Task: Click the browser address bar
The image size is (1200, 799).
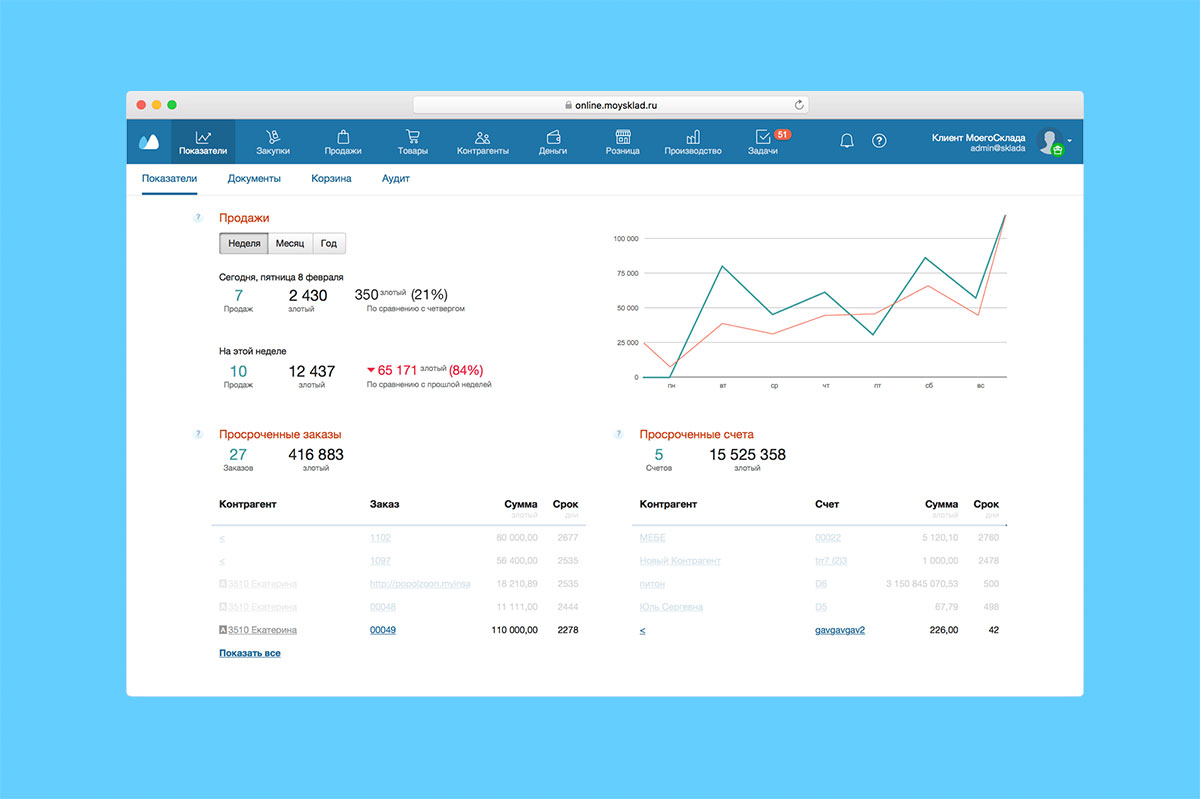Action: (610, 105)
